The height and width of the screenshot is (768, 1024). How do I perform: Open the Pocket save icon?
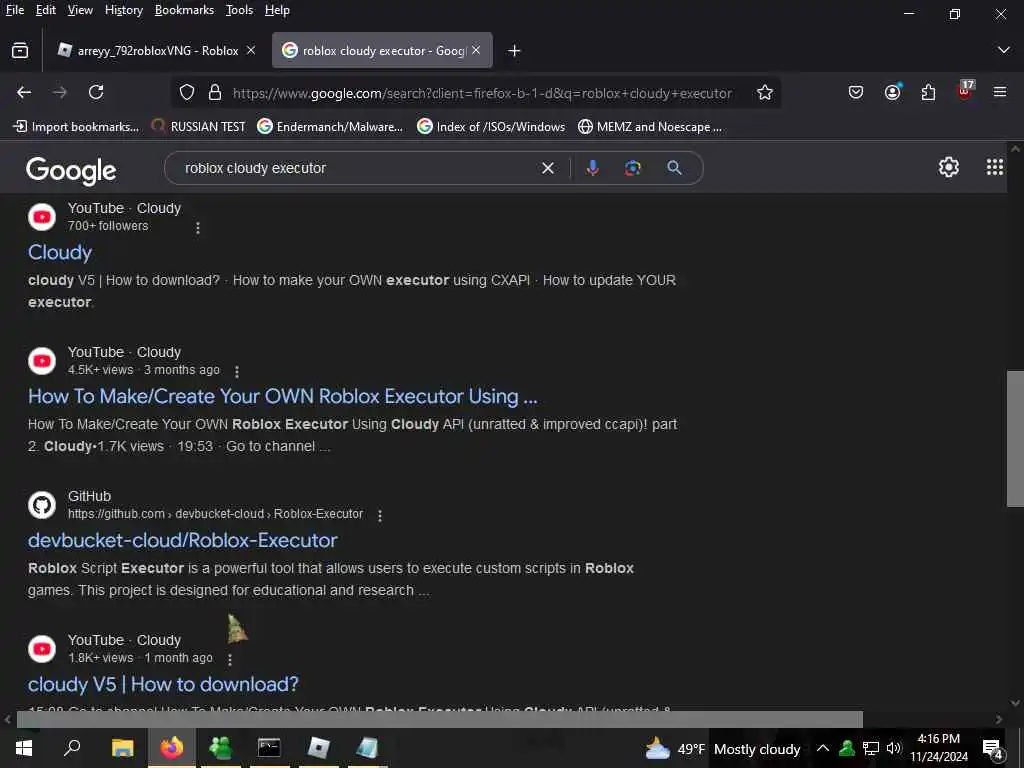pos(856,93)
